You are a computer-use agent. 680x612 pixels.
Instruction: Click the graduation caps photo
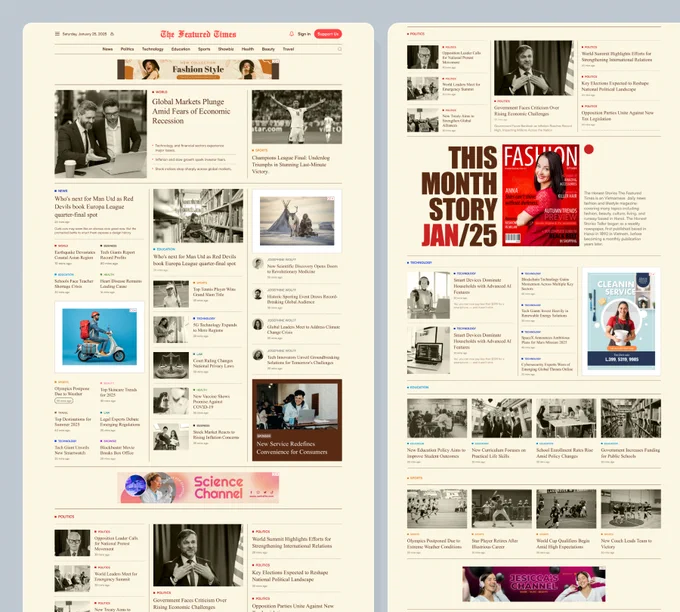(501, 418)
